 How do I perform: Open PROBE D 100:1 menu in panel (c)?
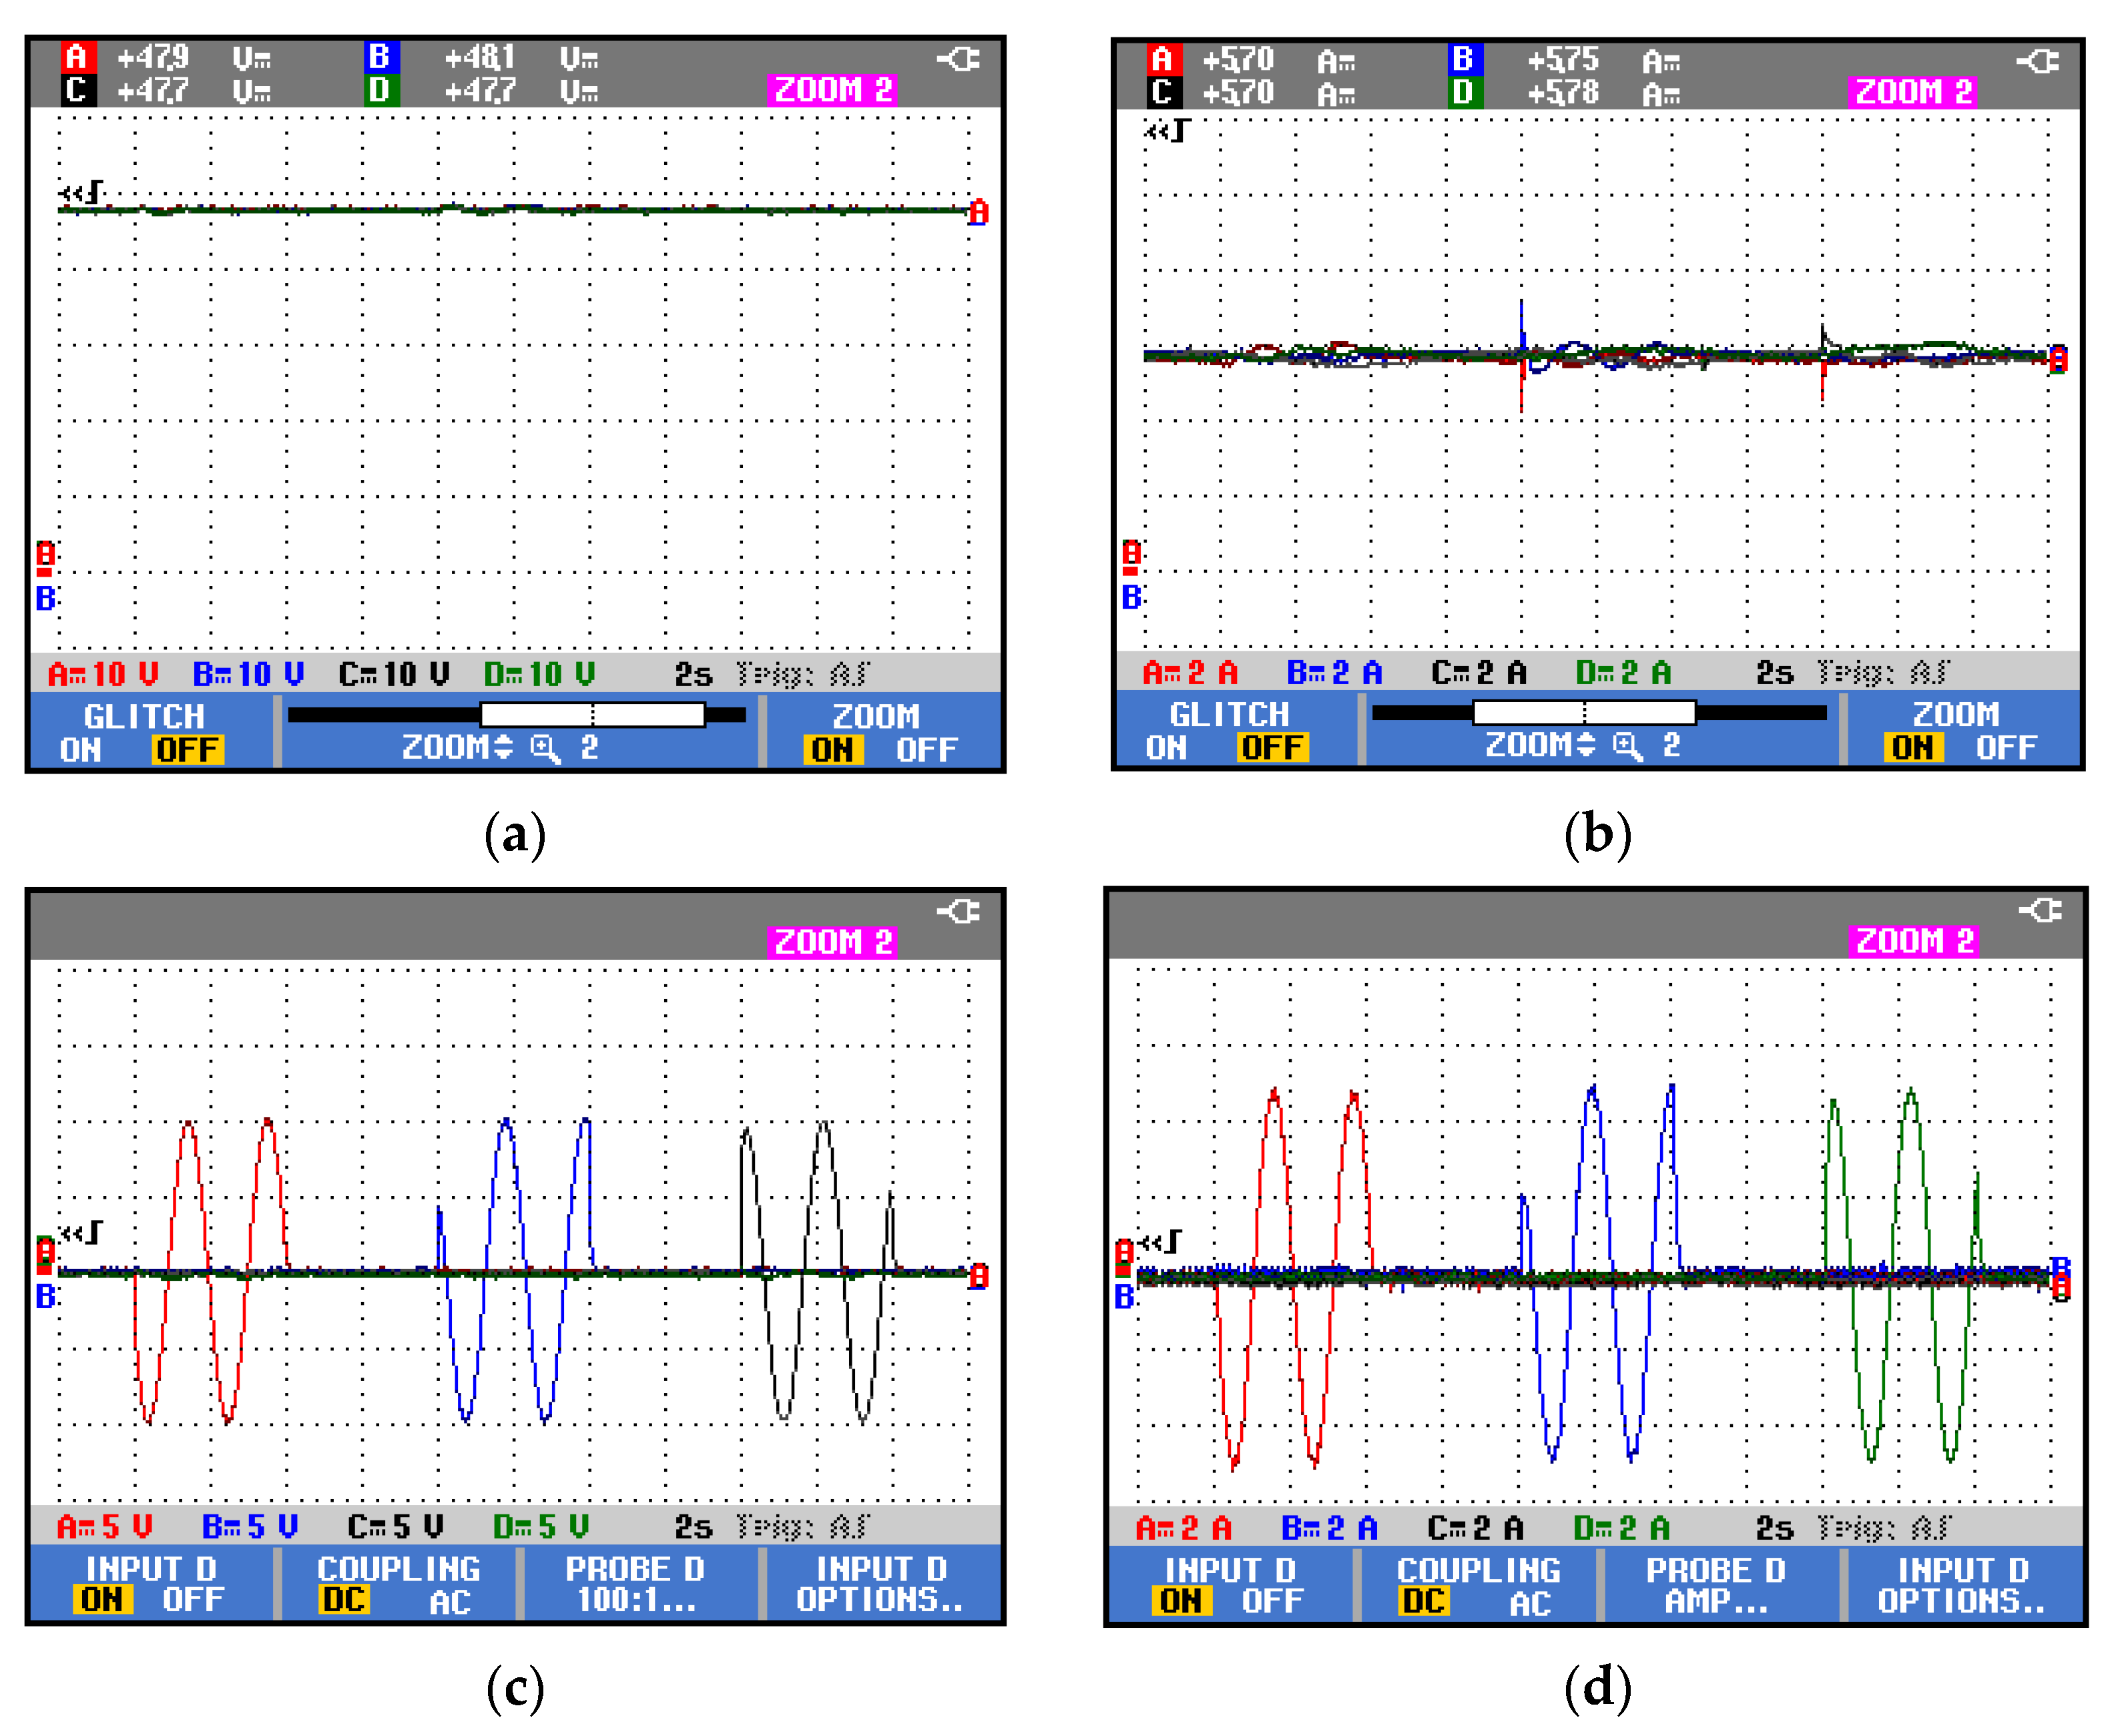click(636, 1585)
